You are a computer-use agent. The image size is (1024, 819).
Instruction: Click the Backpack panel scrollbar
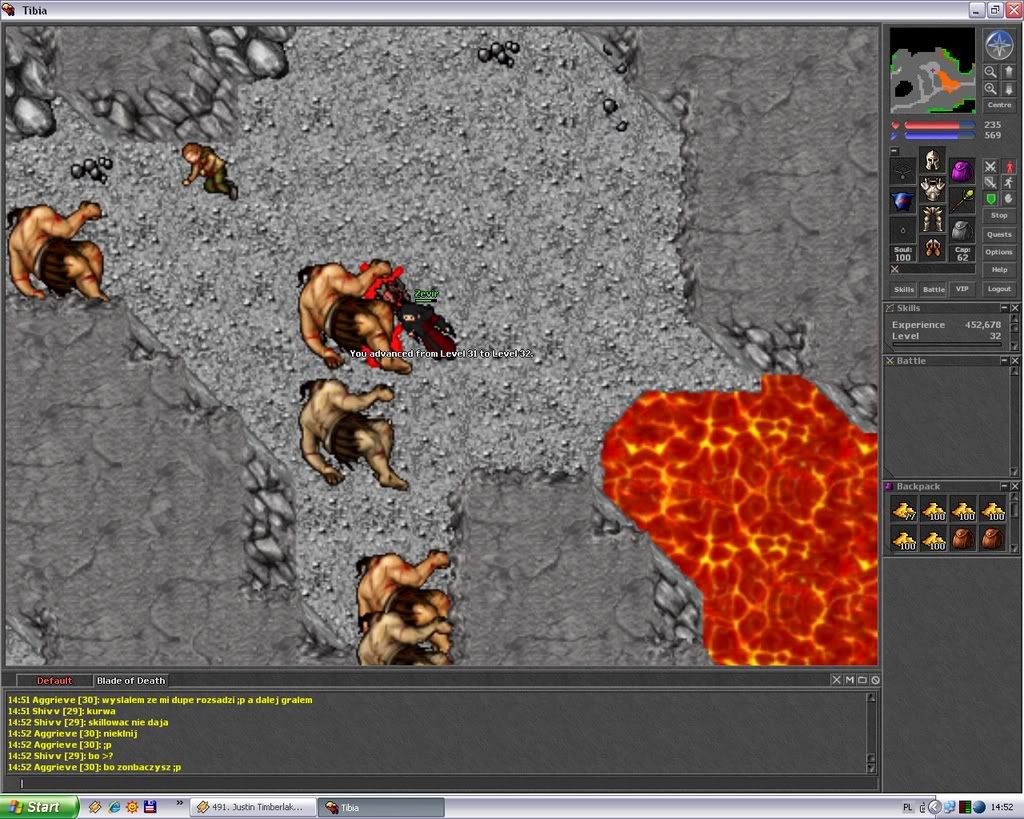1014,523
